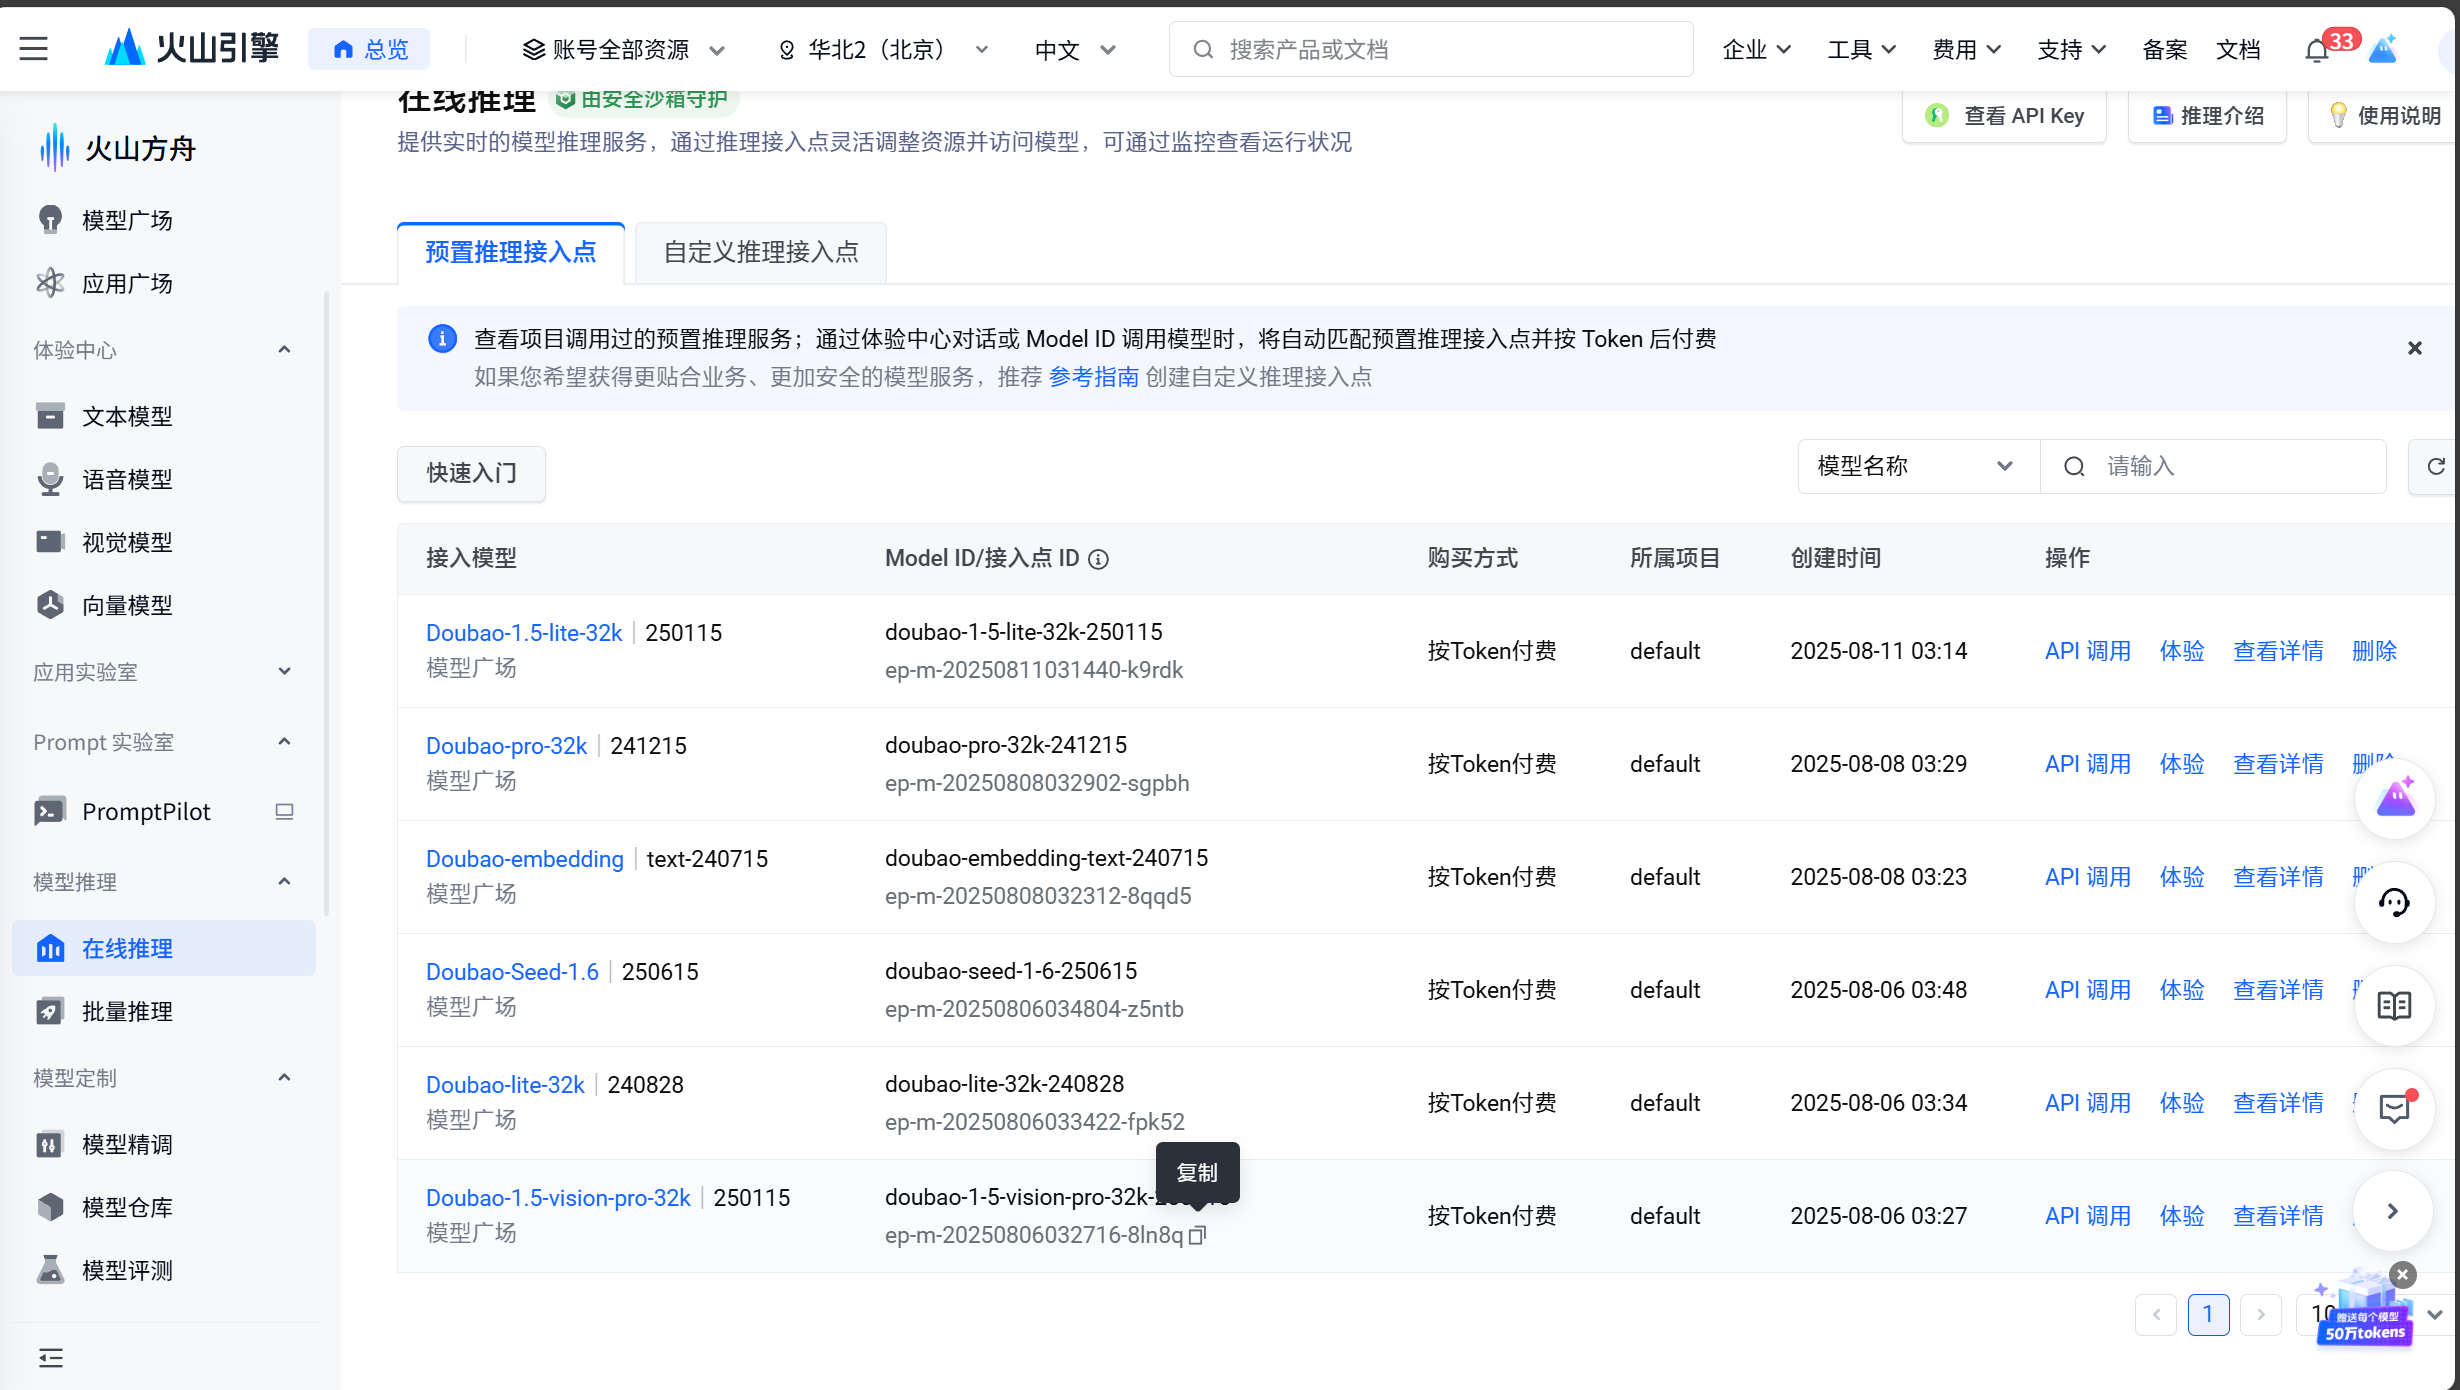Switch to 自定义推理接入点 tab
Image resolution: width=2460 pixels, height=1390 pixels.
coord(760,252)
